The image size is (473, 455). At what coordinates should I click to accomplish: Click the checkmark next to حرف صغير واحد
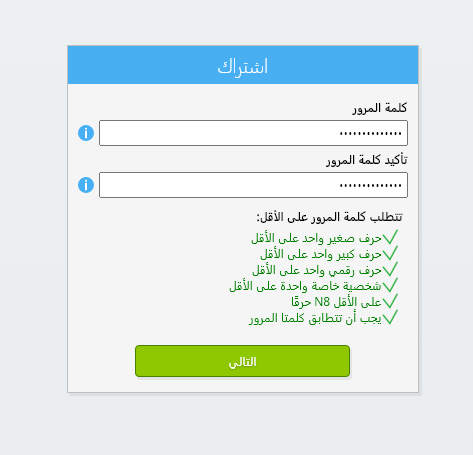point(390,237)
